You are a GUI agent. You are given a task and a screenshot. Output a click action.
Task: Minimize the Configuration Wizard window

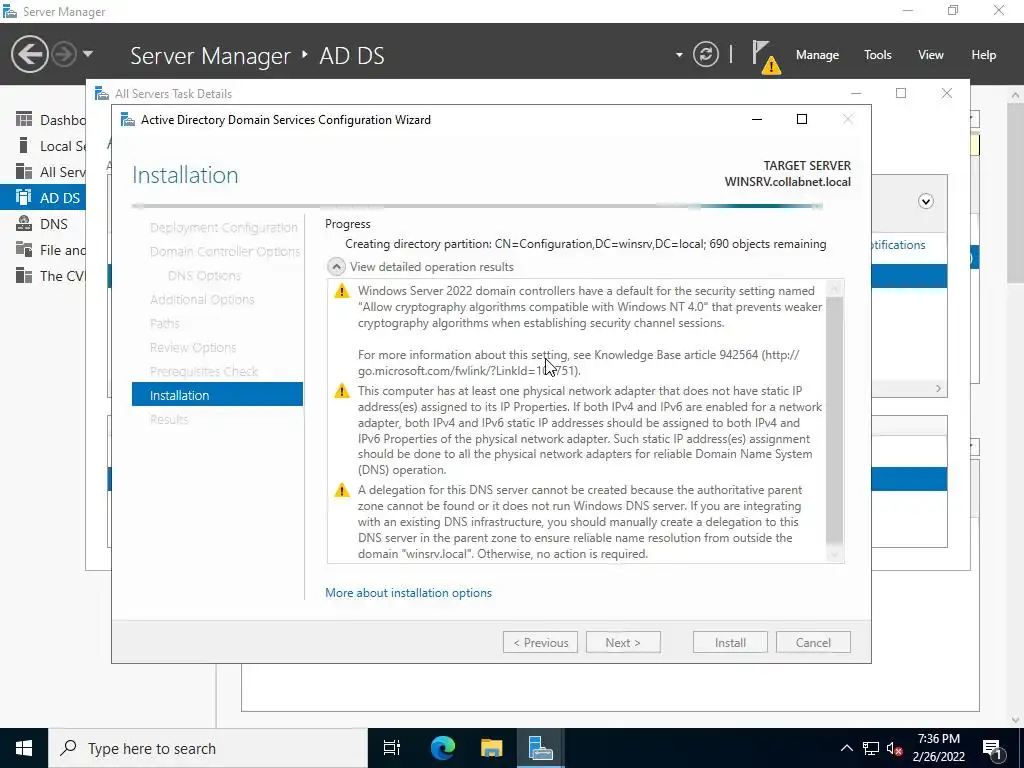tap(757, 120)
